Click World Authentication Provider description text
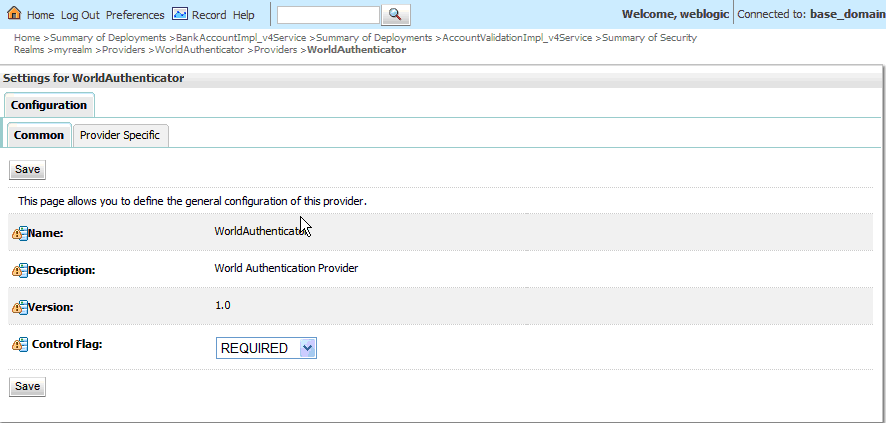 point(286,268)
